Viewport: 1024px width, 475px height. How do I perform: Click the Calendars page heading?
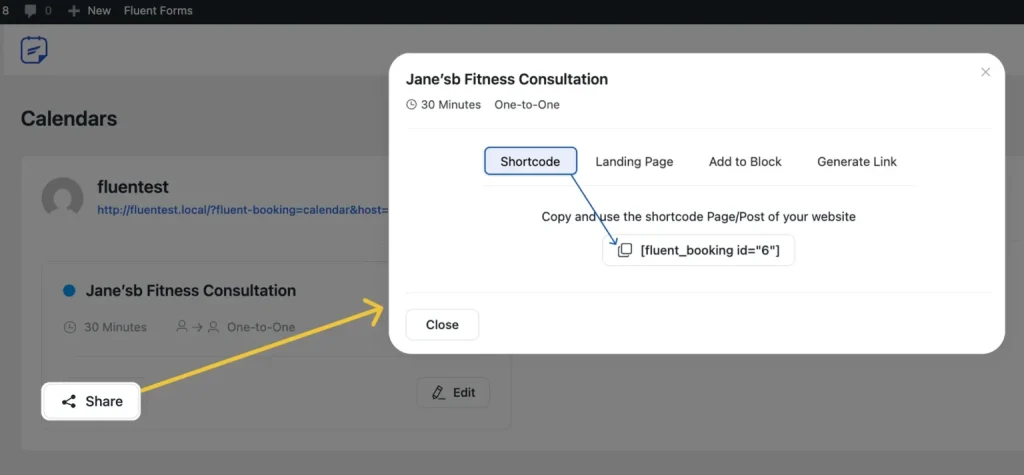coord(69,118)
